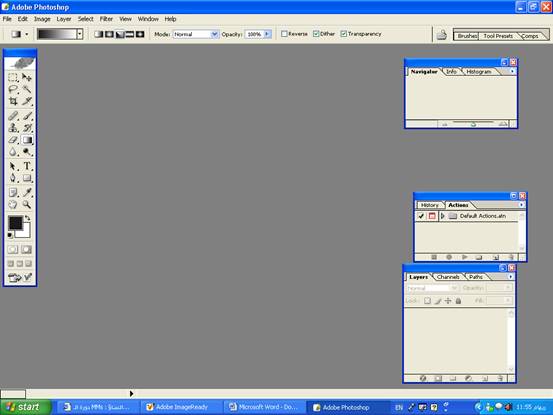Select the Clone Stamp tool
The image size is (553, 415).
(13, 128)
